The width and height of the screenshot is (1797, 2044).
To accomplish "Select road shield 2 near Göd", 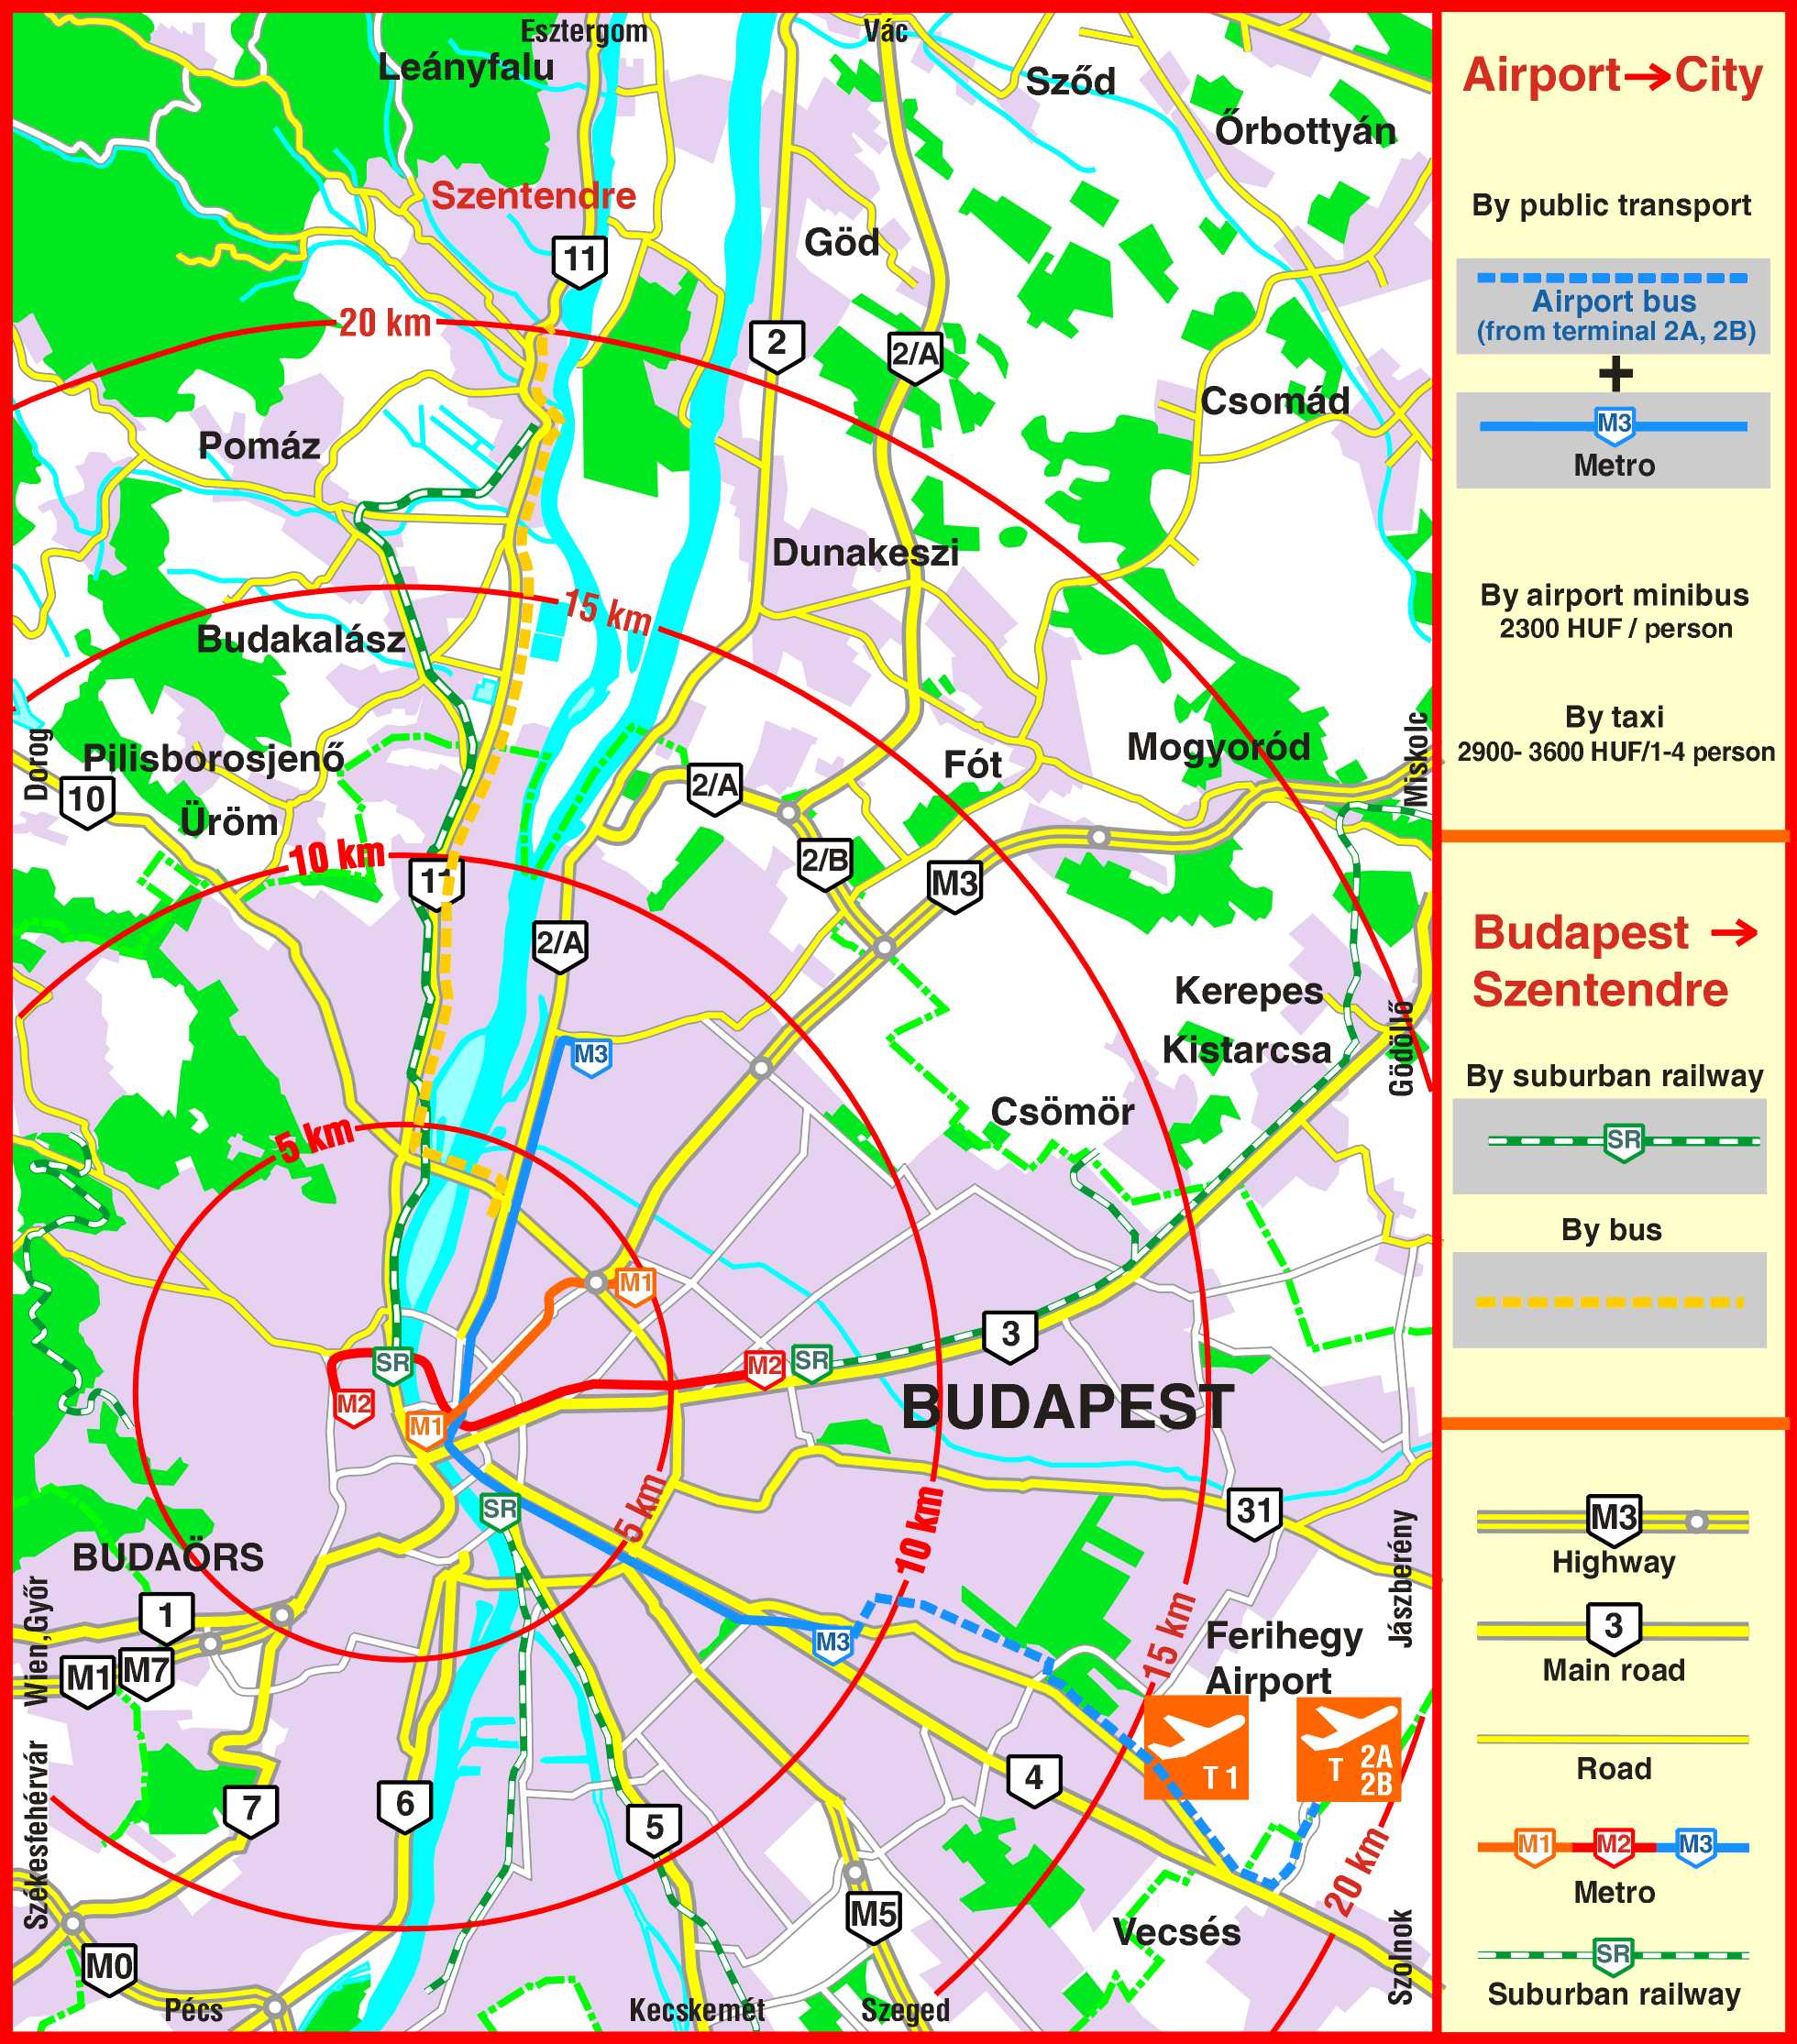I will tap(776, 346).
